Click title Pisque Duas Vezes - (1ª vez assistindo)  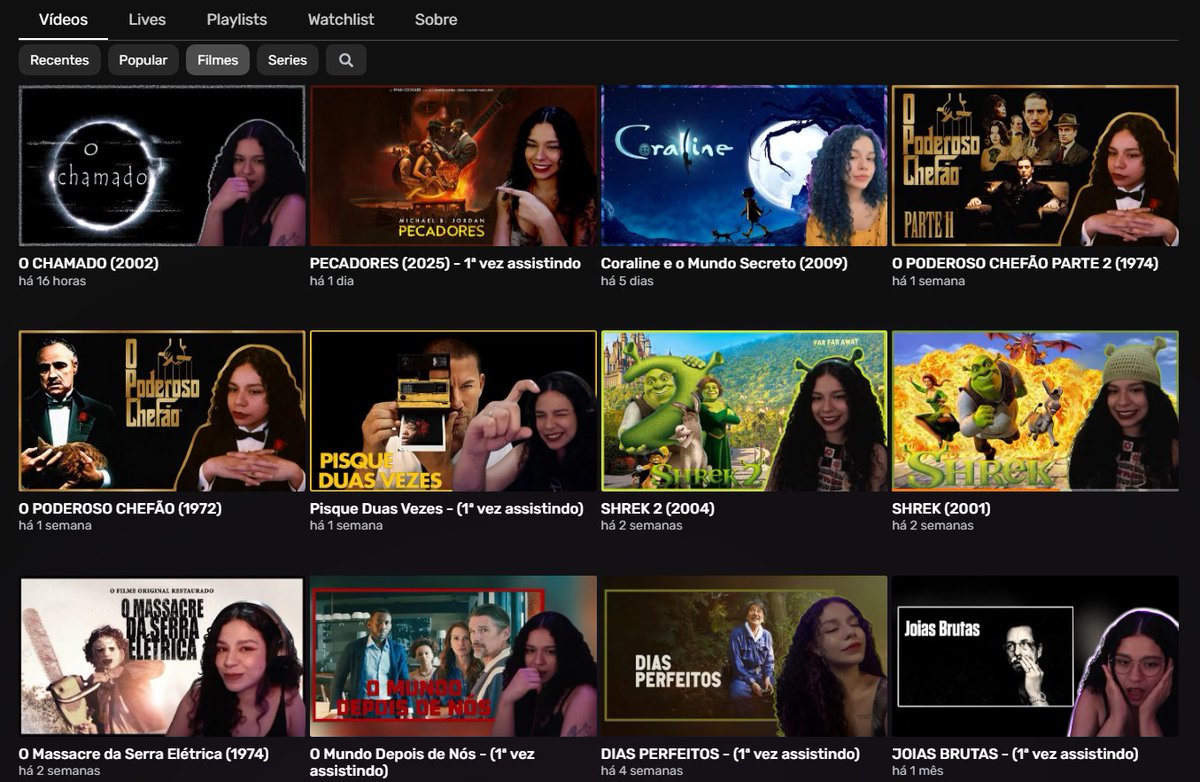tap(447, 509)
